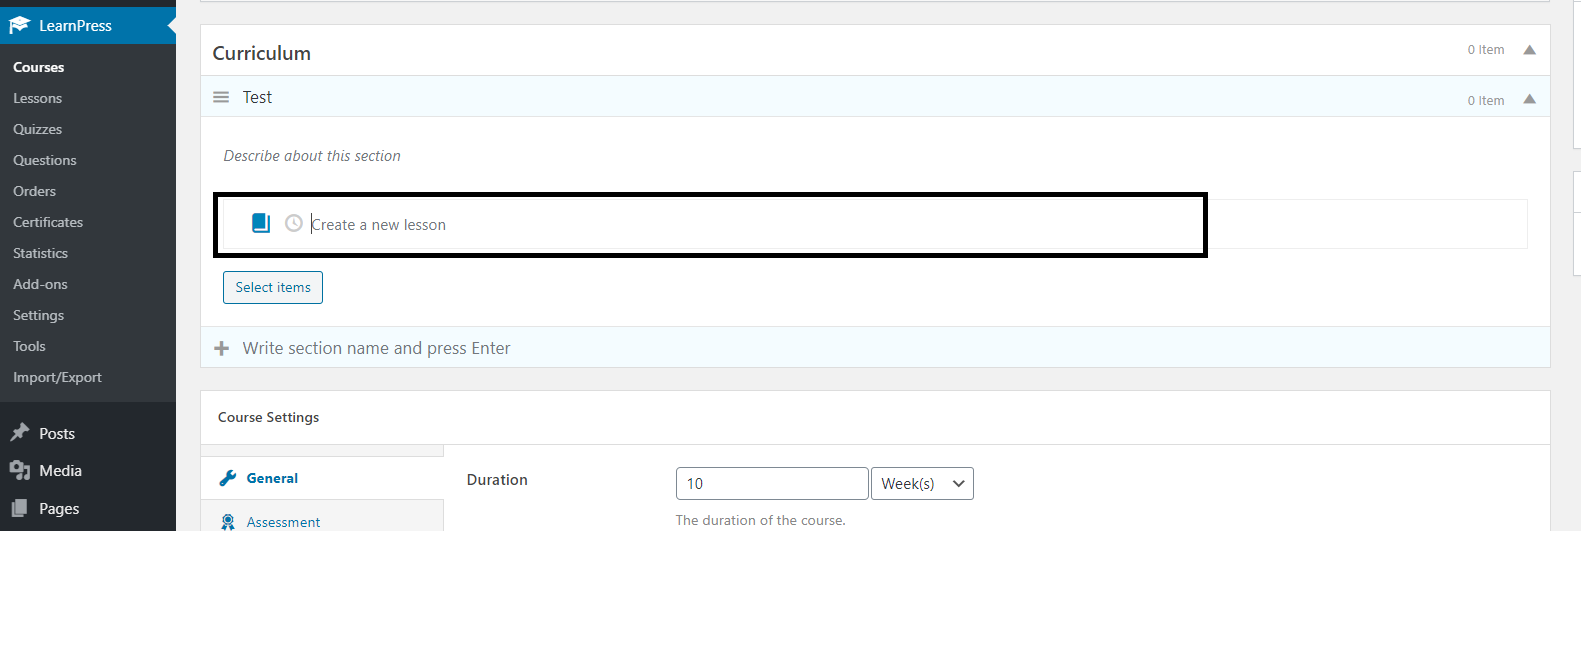
Task: Switch to Assessment settings tab
Action: click(x=322, y=518)
